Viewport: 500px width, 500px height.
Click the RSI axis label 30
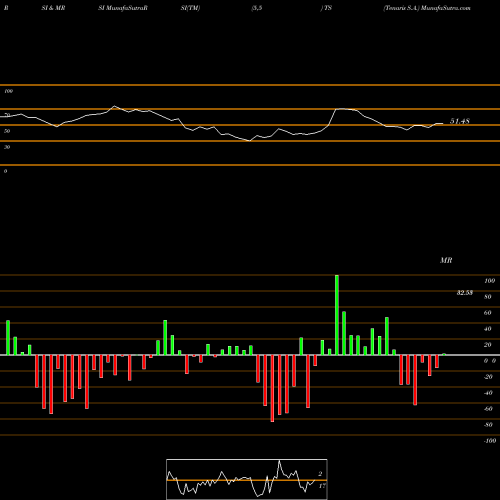pyautogui.click(x=7, y=147)
